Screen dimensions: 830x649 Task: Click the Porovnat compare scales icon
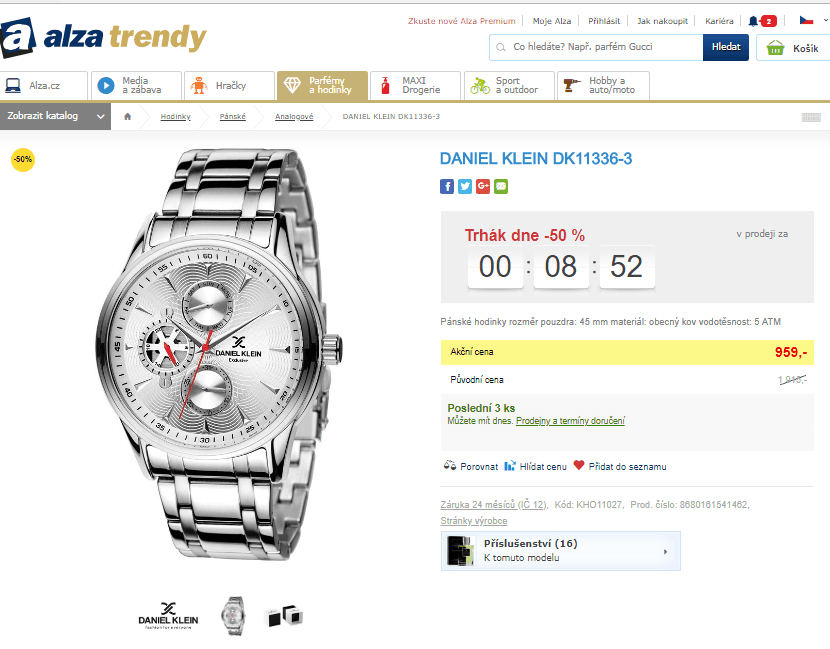coord(449,466)
